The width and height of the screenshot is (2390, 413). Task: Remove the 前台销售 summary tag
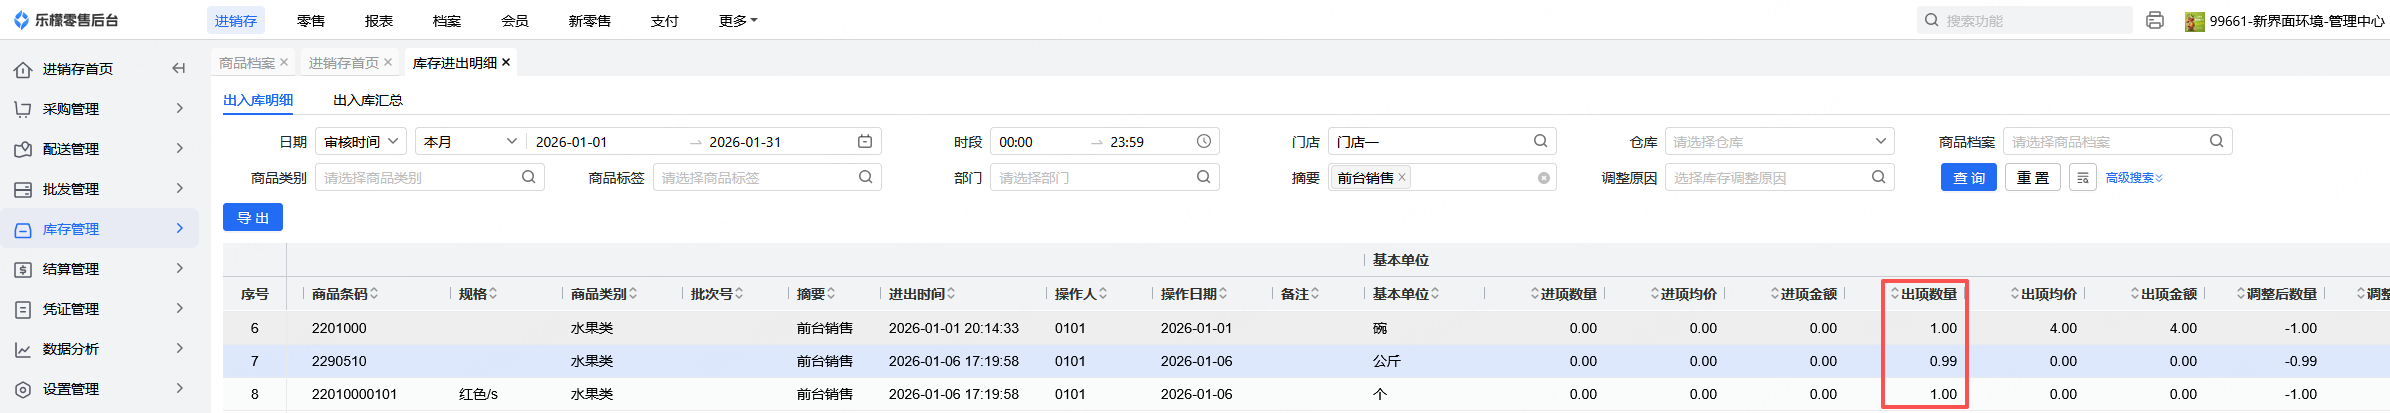point(1402,178)
